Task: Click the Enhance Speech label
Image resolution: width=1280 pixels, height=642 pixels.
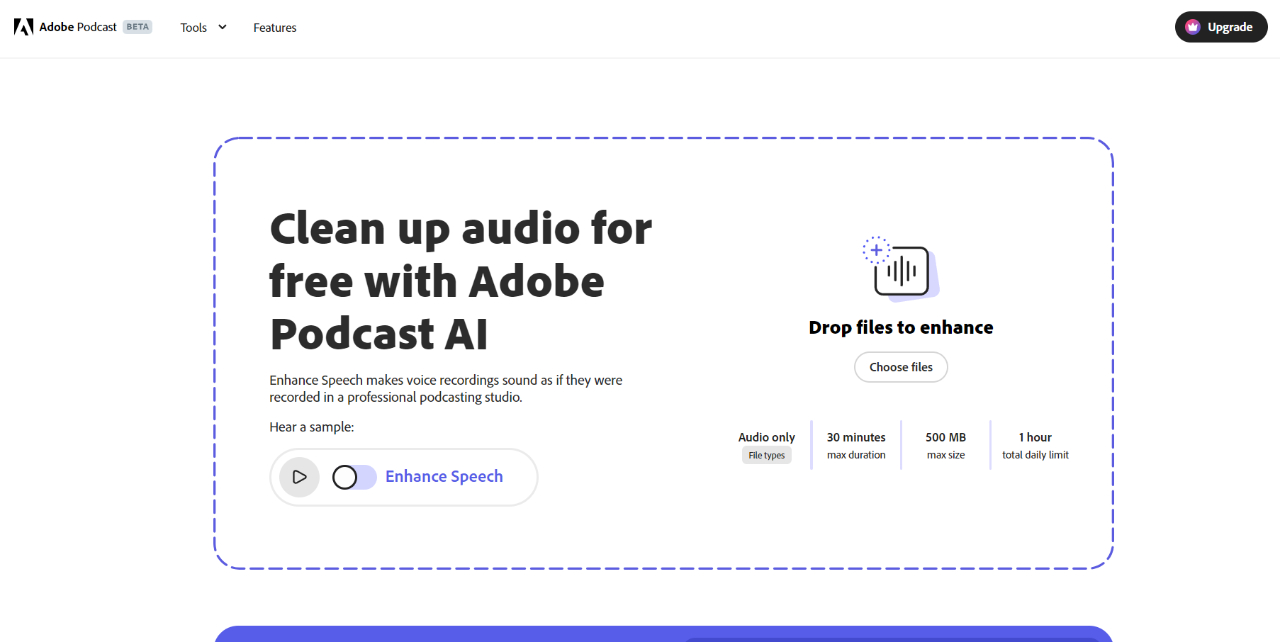Action: [444, 477]
